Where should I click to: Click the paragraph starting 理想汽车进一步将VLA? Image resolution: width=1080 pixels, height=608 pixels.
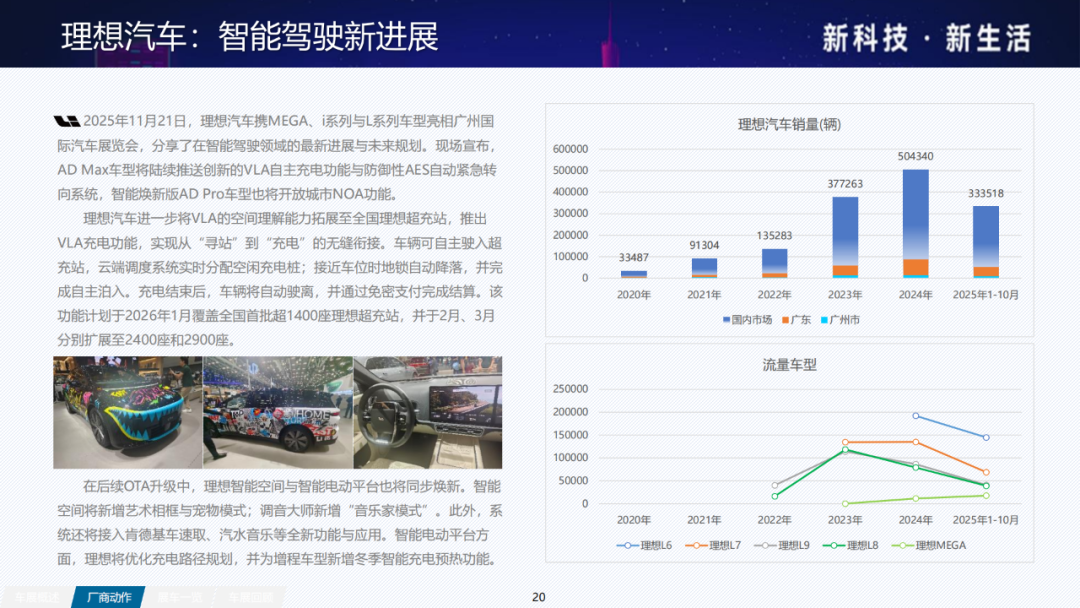tap(280, 279)
